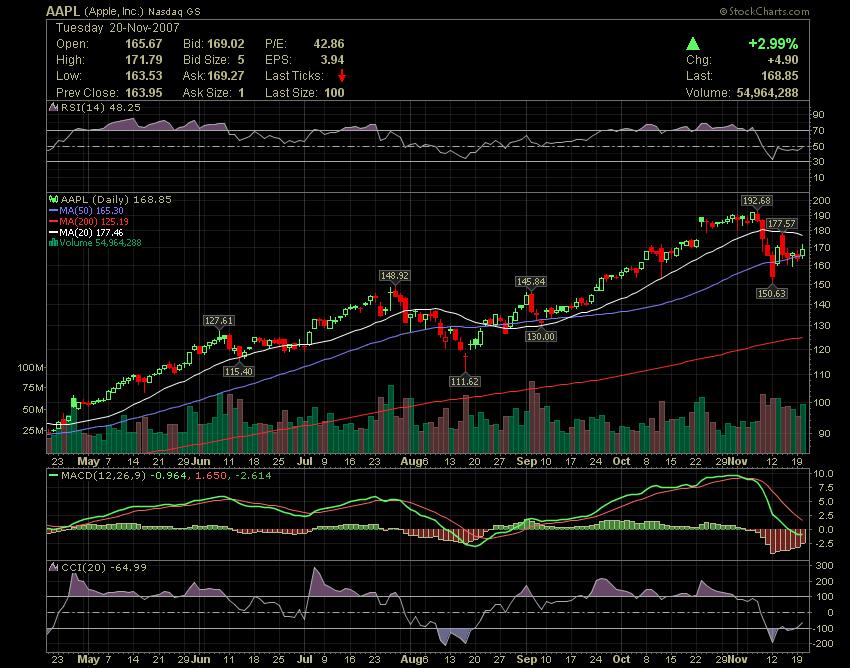Click the volume bars icon in chart legend
850x668 pixels.
(53, 243)
